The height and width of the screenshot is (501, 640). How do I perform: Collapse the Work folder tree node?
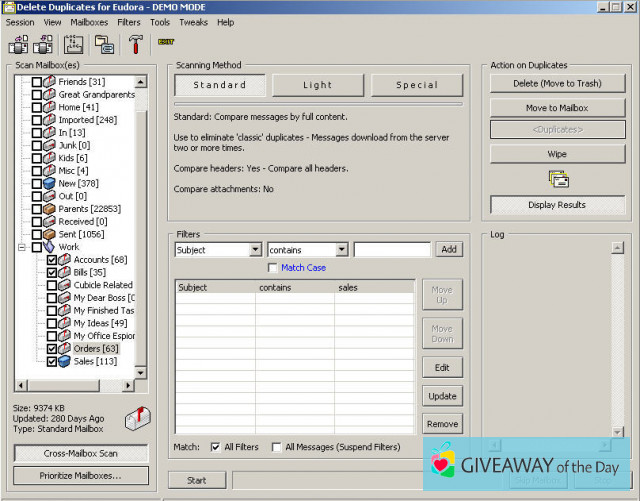click(22, 246)
